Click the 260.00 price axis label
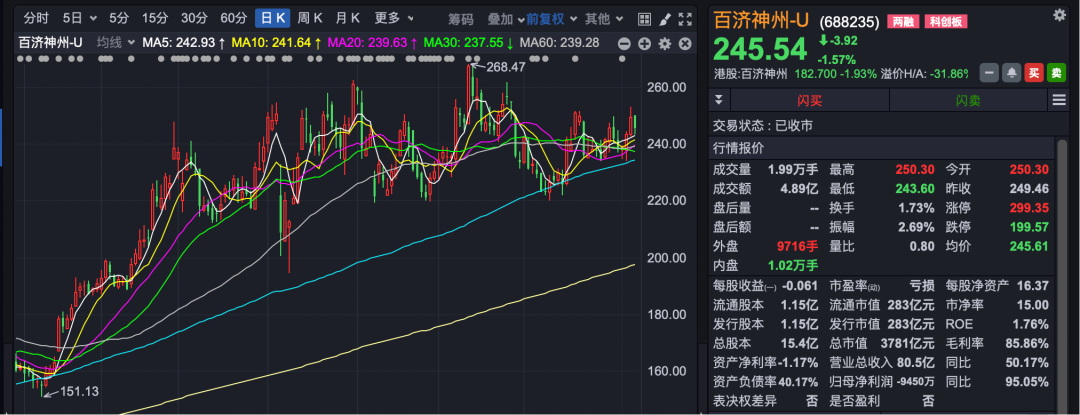The image size is (1080, 415). point(667,87)
